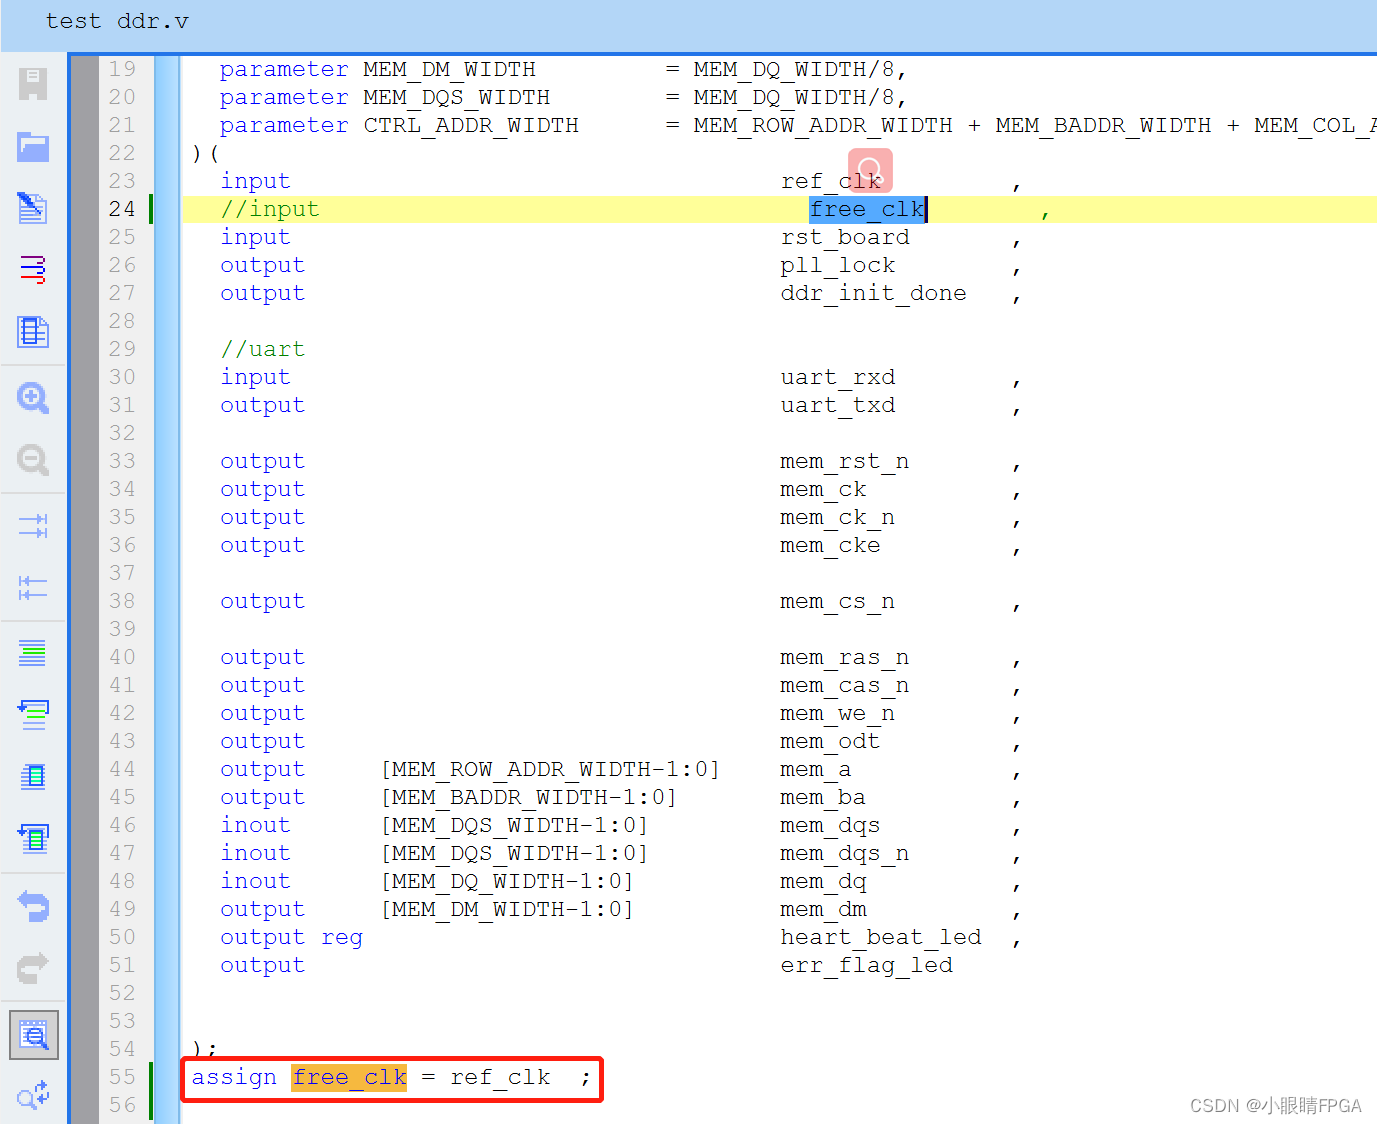Screen dimensions: 1377x1124
Task: Toggle the highlighted Find in file icon
Action: [x=34, y=1035]
